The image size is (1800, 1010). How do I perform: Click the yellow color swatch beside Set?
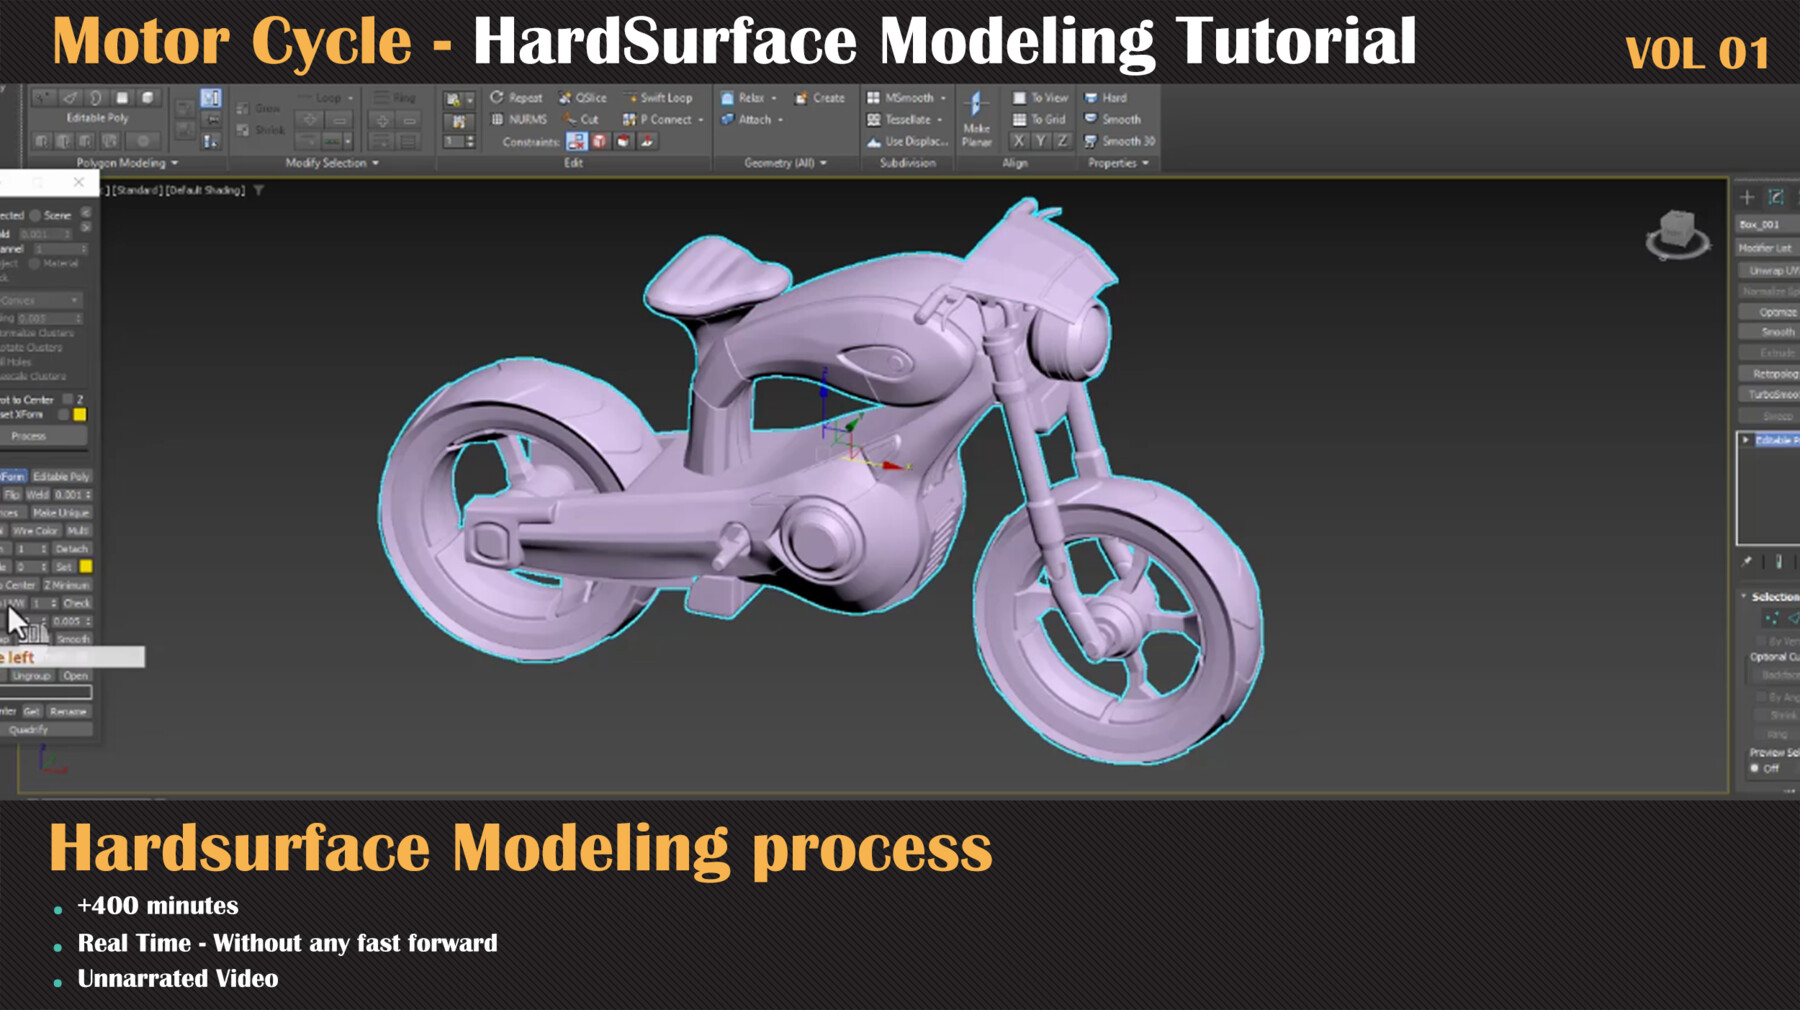click(x=88, y=566)
